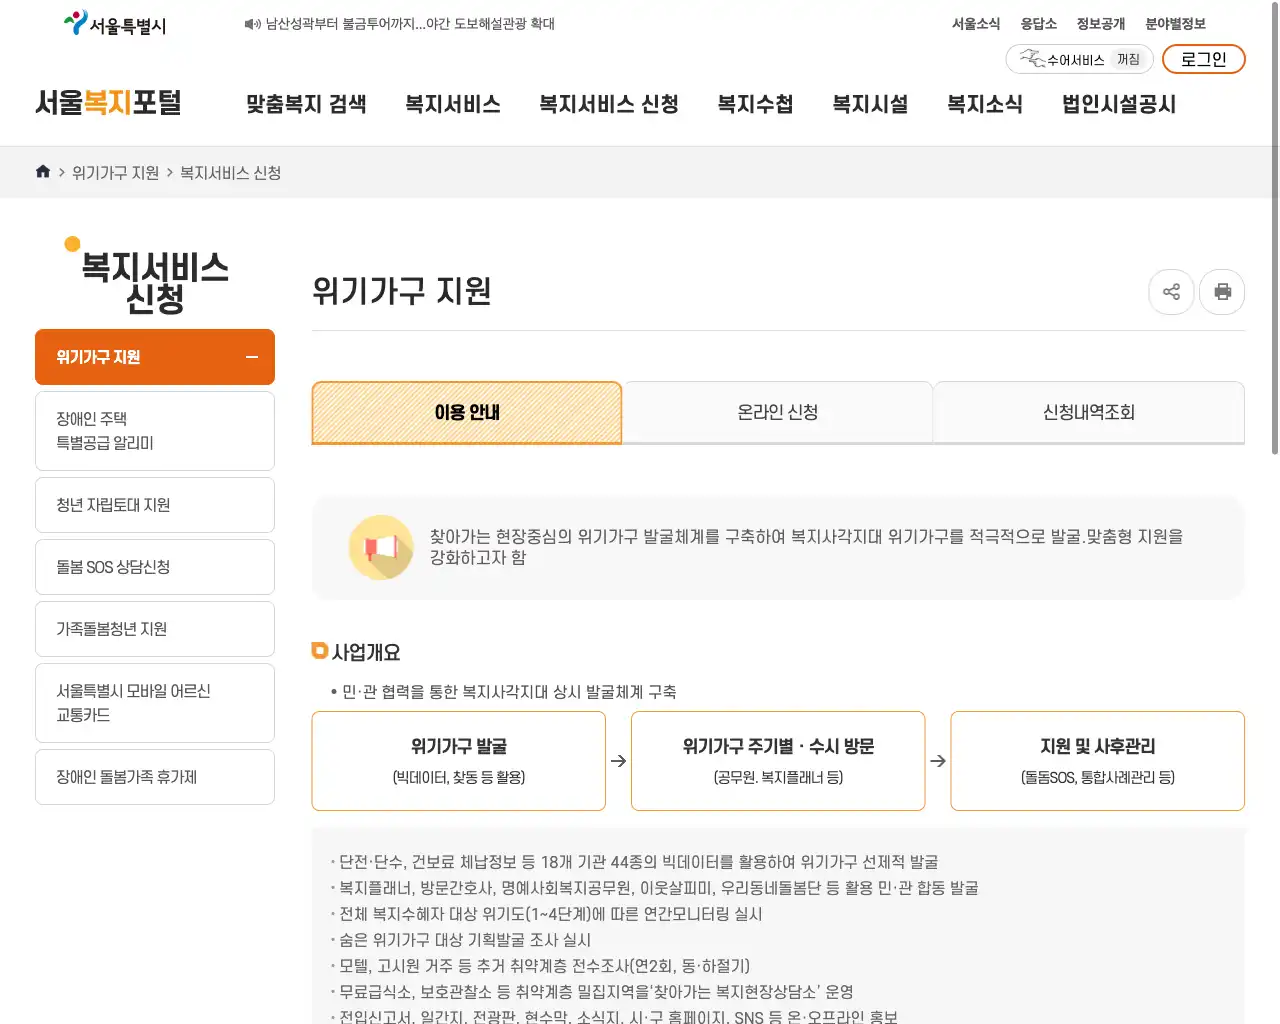Open the 복지서비스 신청 menu

point(609,104)
